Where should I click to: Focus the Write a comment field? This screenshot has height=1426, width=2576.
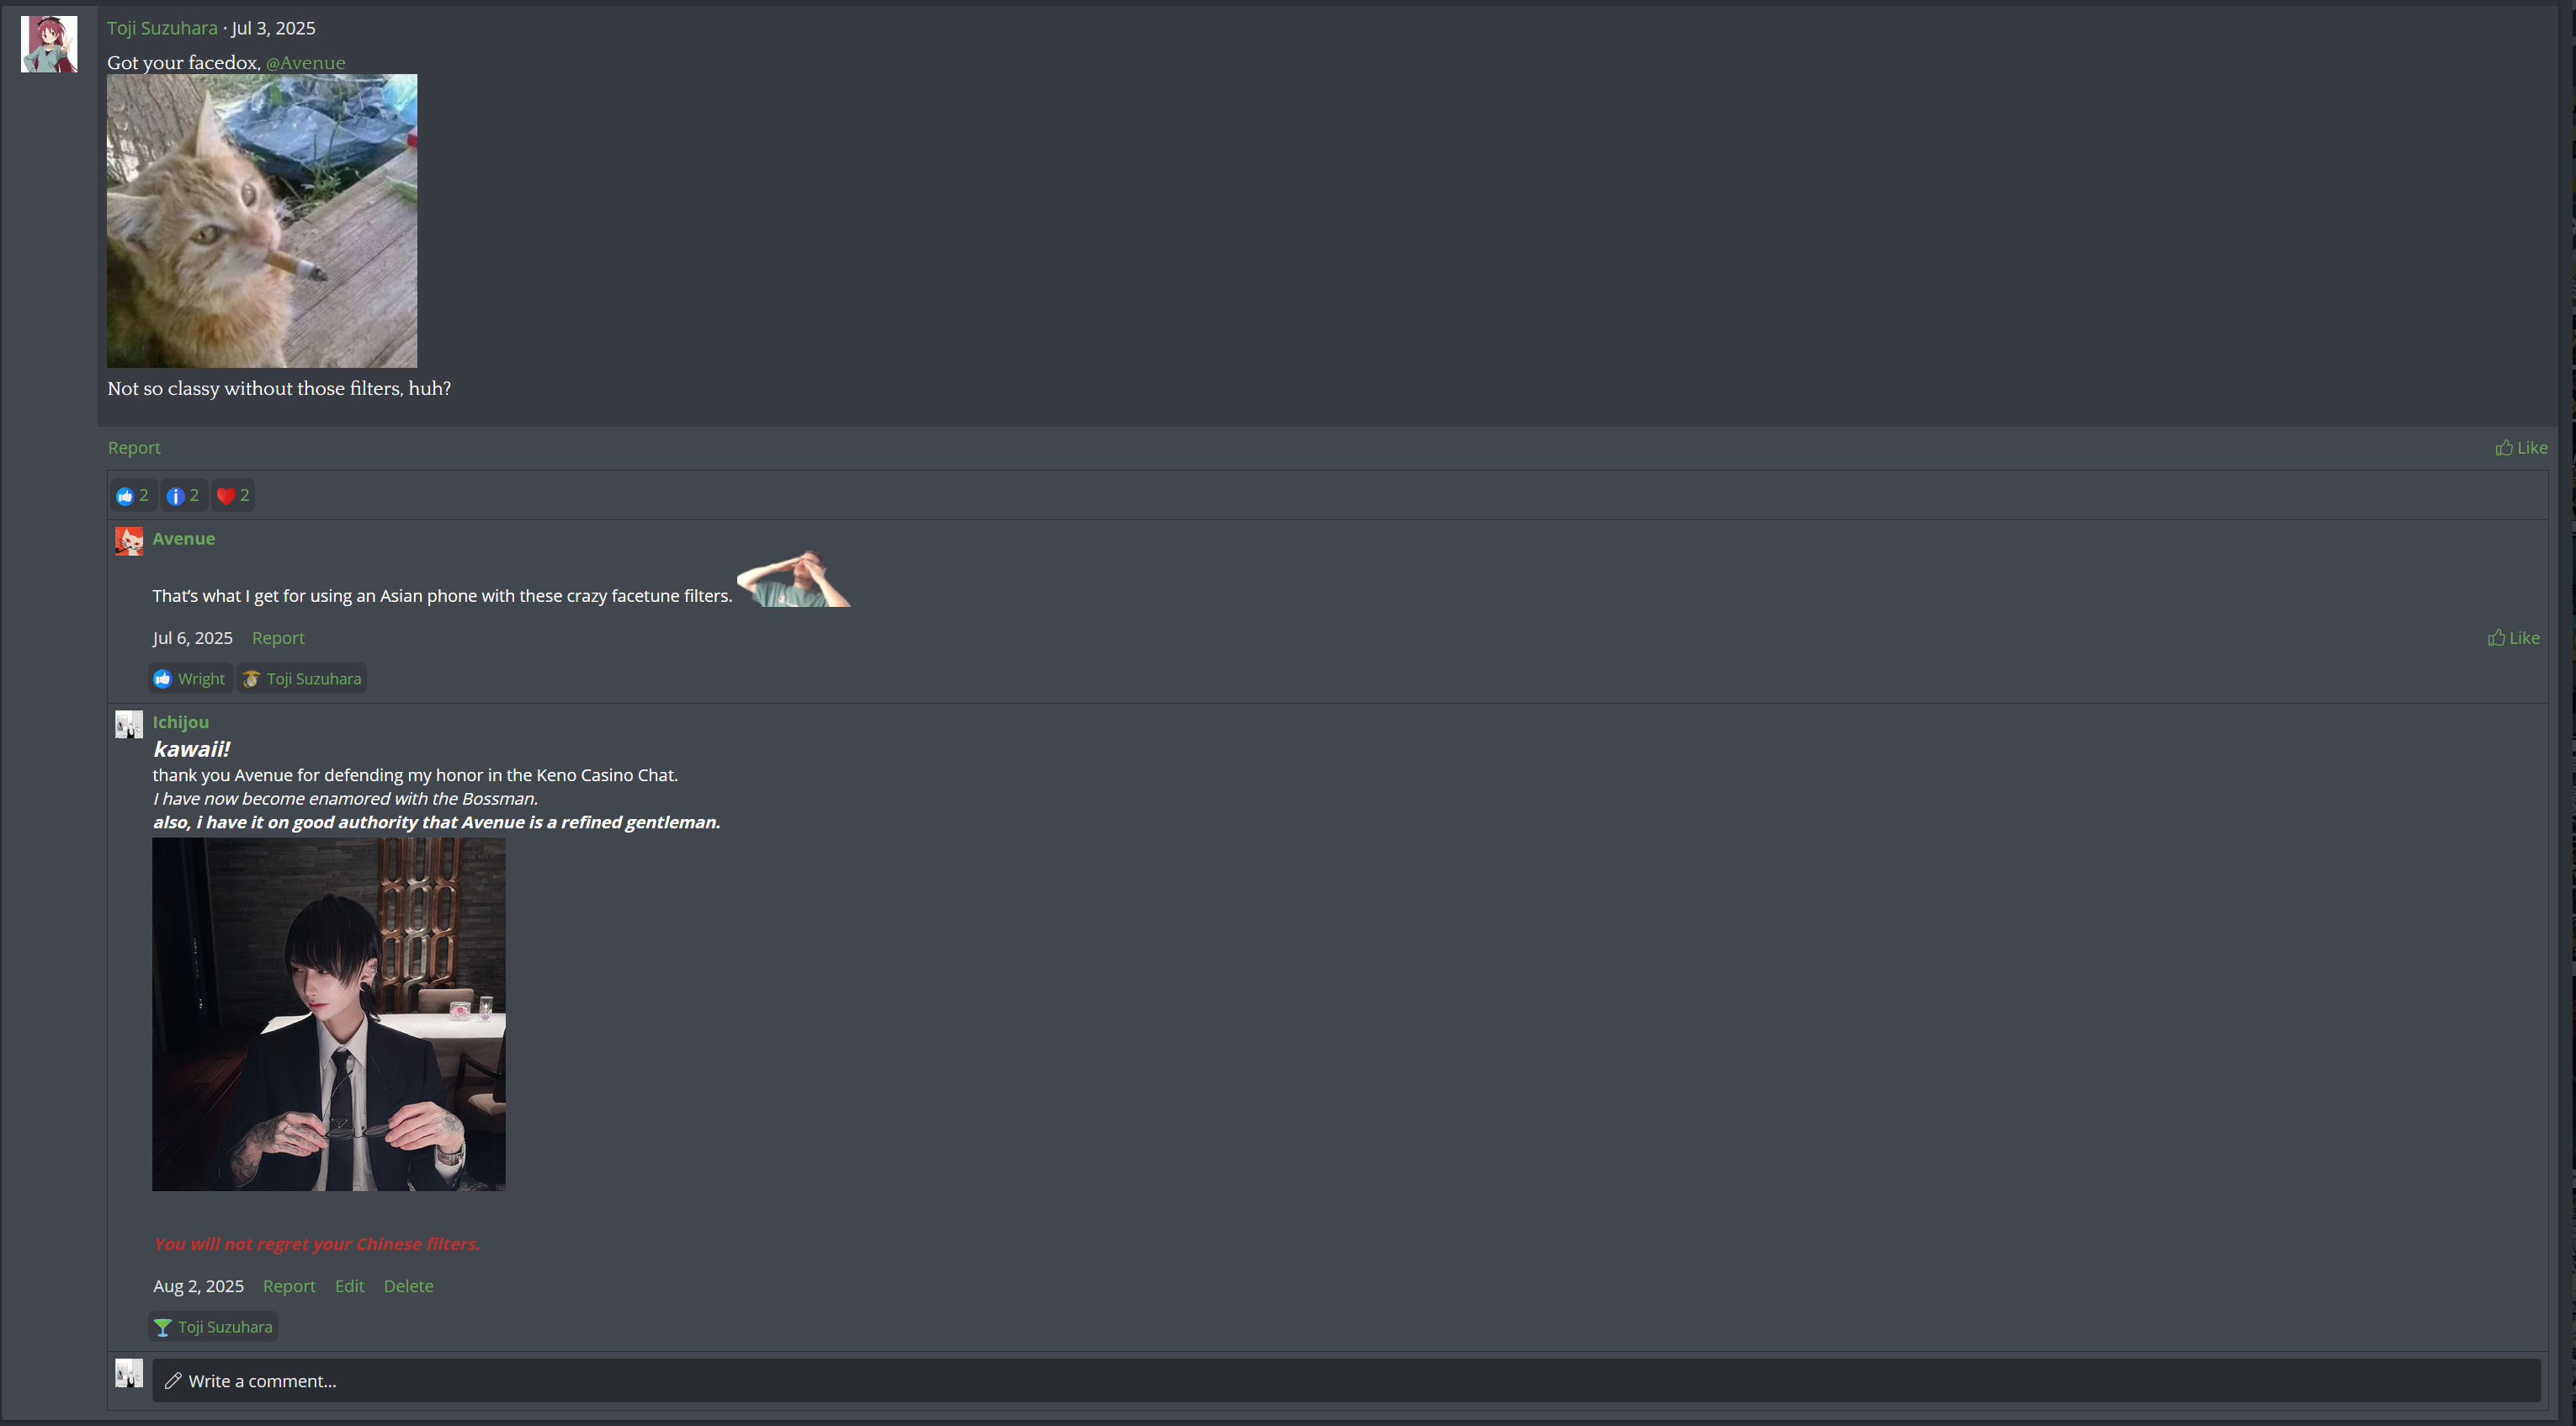(1346, 1381)
